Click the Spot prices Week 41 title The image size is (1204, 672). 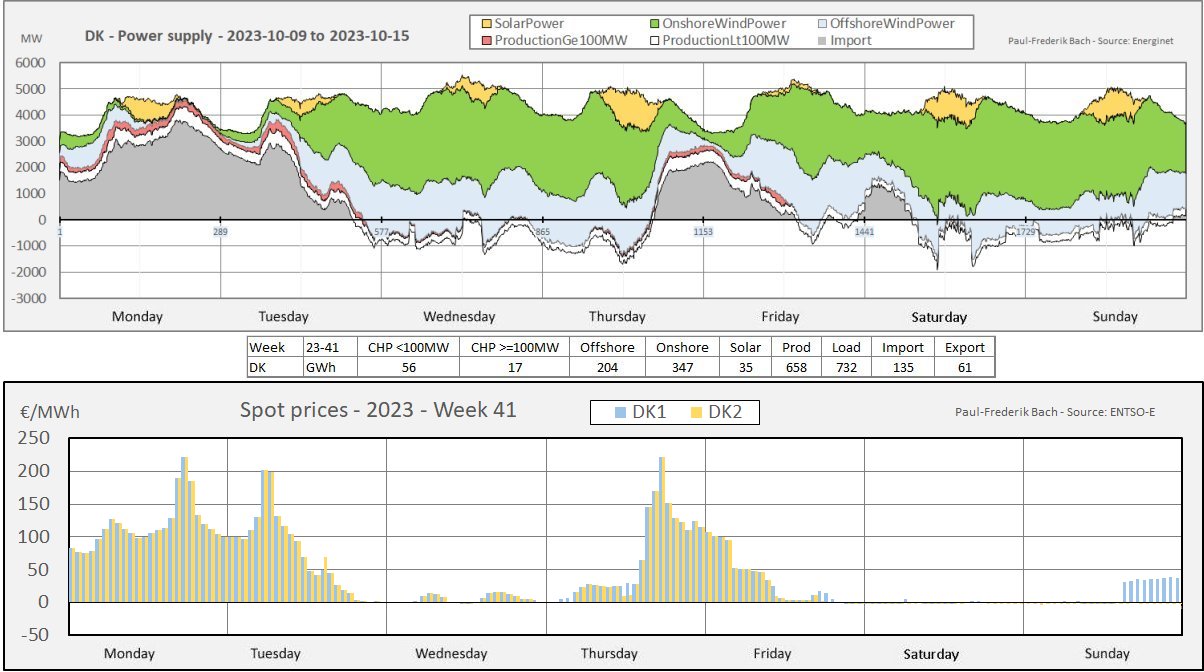[x=378, y=409]
